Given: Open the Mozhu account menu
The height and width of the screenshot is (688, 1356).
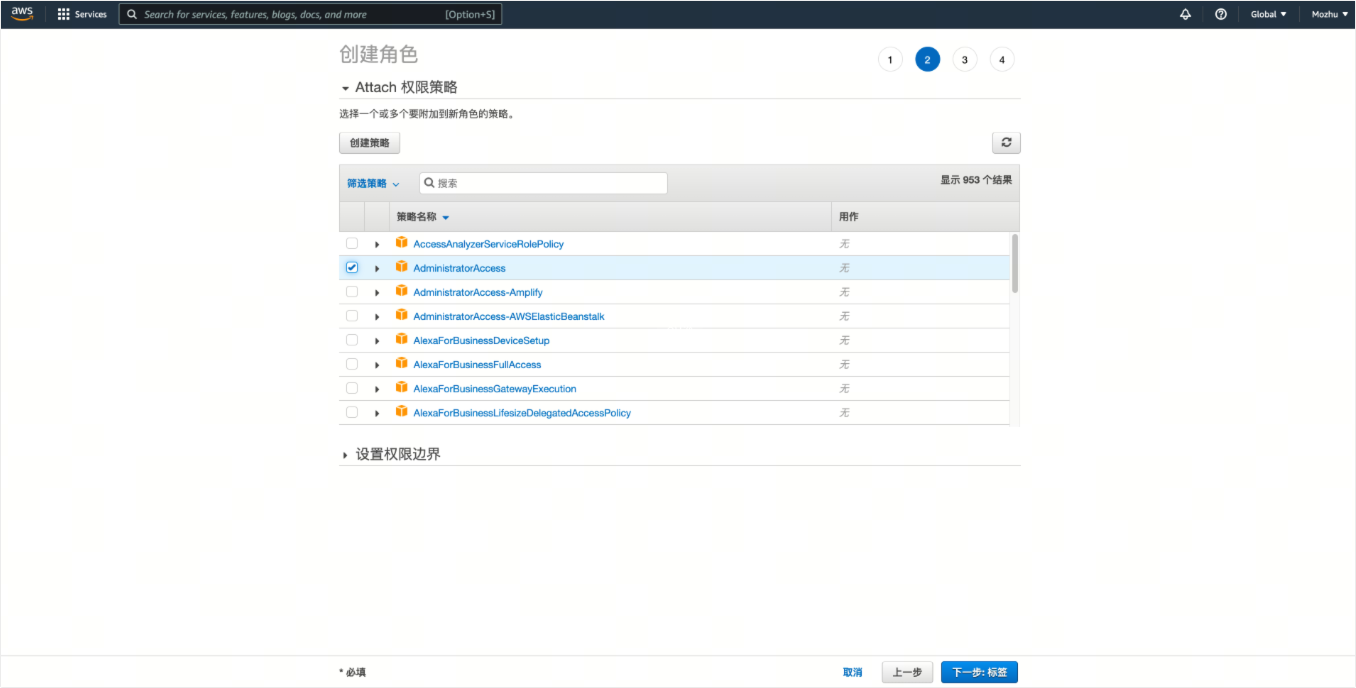Looking at the screenshot, I should [x=1330, y=14].
